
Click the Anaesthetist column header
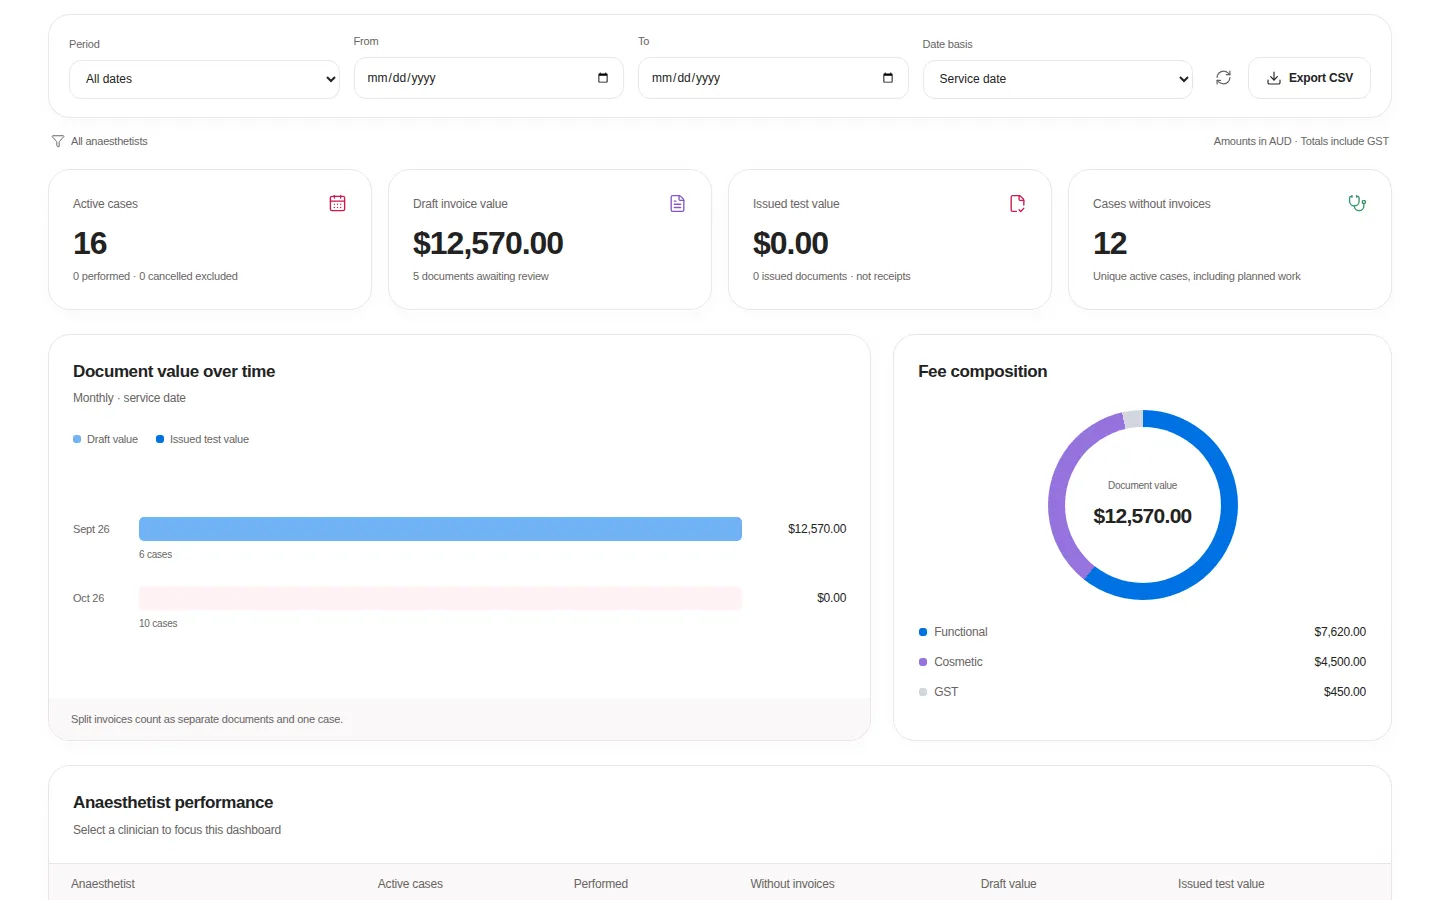click(103, 884)
